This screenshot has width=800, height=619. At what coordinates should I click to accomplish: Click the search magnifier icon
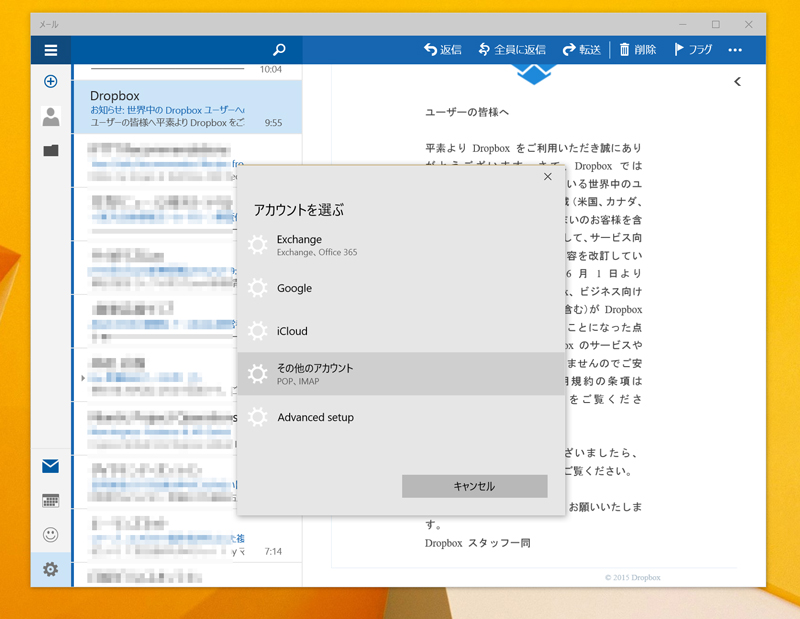tap(279, 50)
